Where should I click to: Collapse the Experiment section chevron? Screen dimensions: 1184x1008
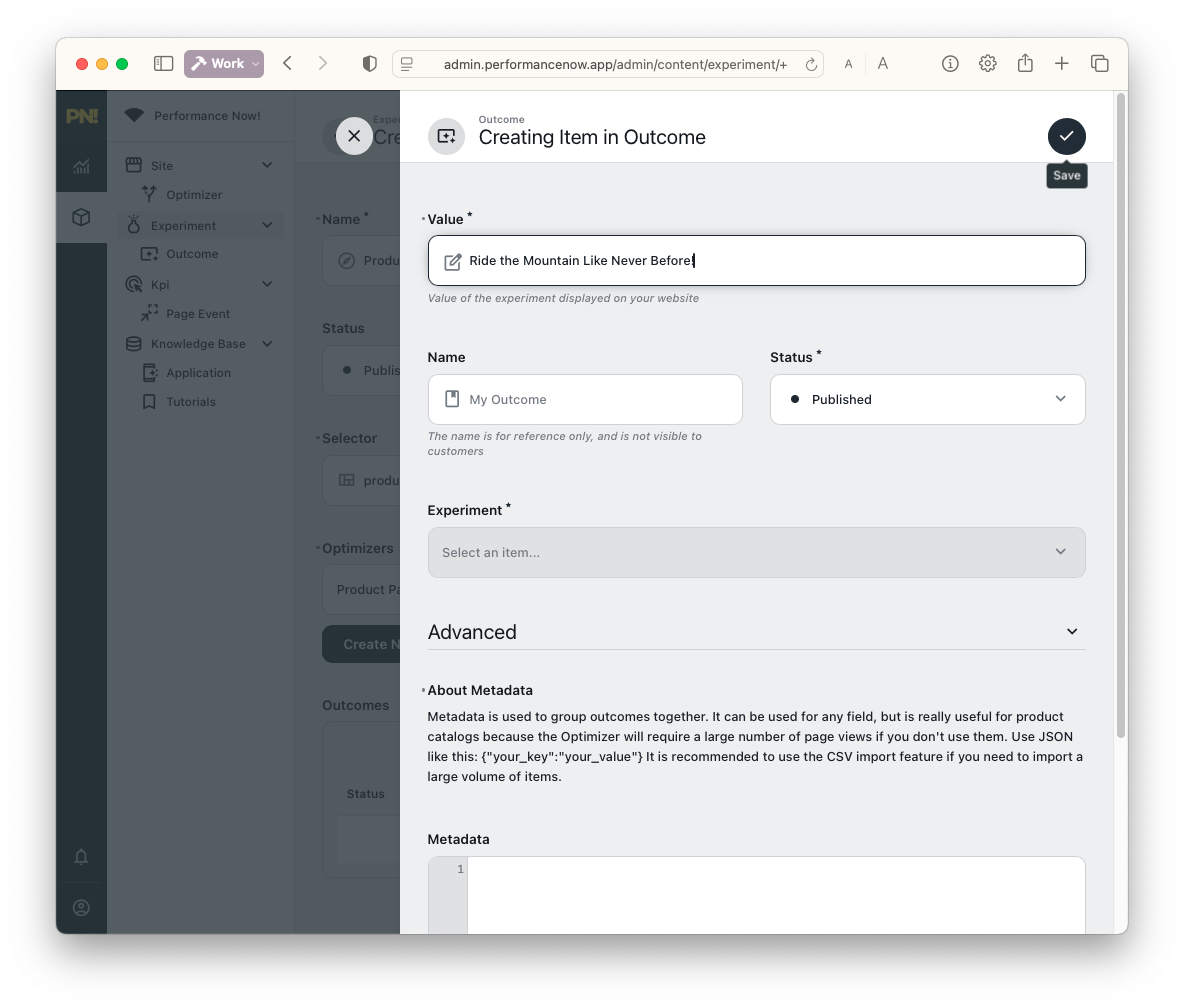pyautogui.click(x=267, y=226)
